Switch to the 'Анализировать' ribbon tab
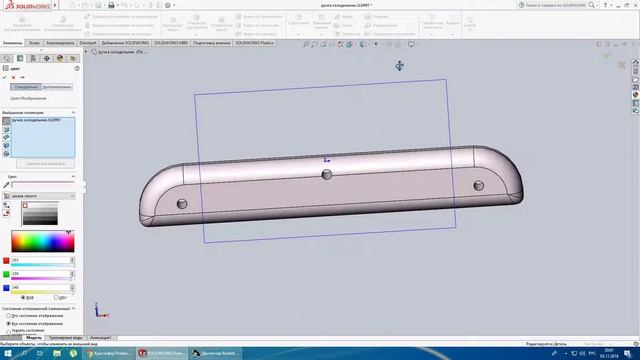The height and width of the screenshot is (360, 640). 60,43
